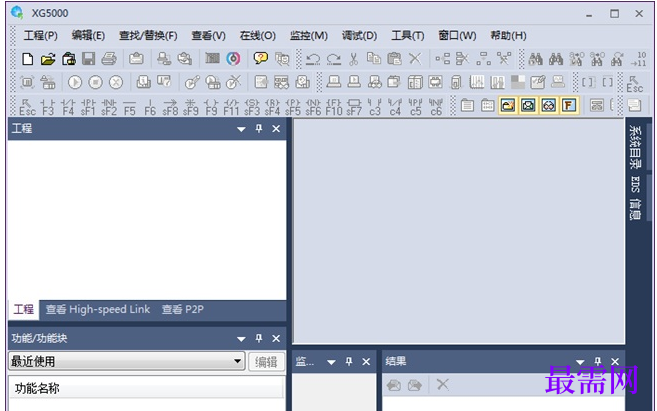Click the first Find binoculars icon
Screen dimensions: 657x411
pyautogui.click(x=535, y=59)
